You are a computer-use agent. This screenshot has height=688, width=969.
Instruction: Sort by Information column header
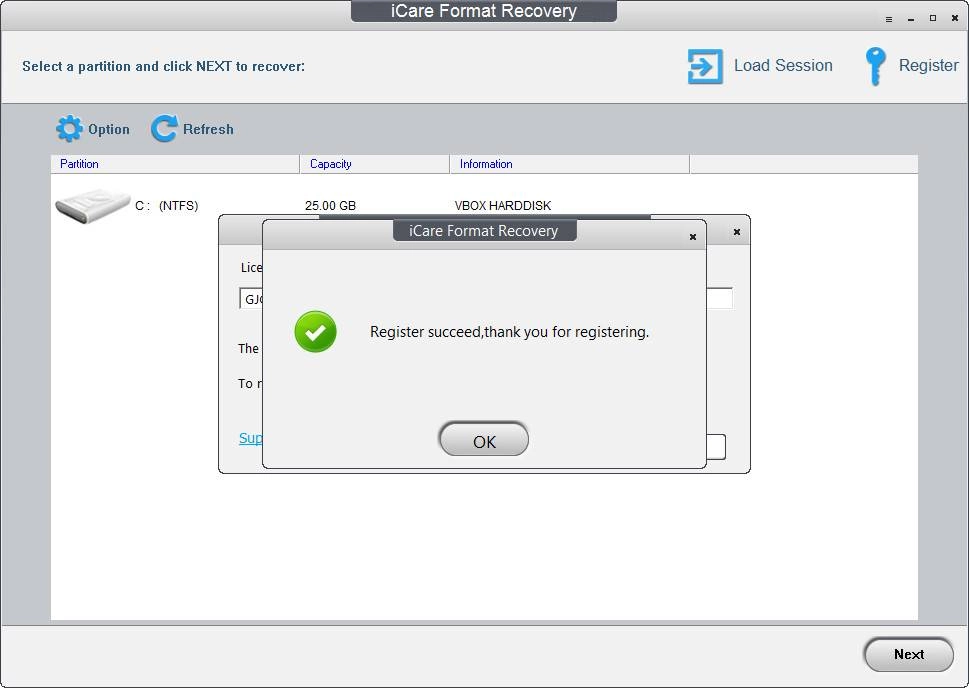pyautogui.click(x=569, y=164)
